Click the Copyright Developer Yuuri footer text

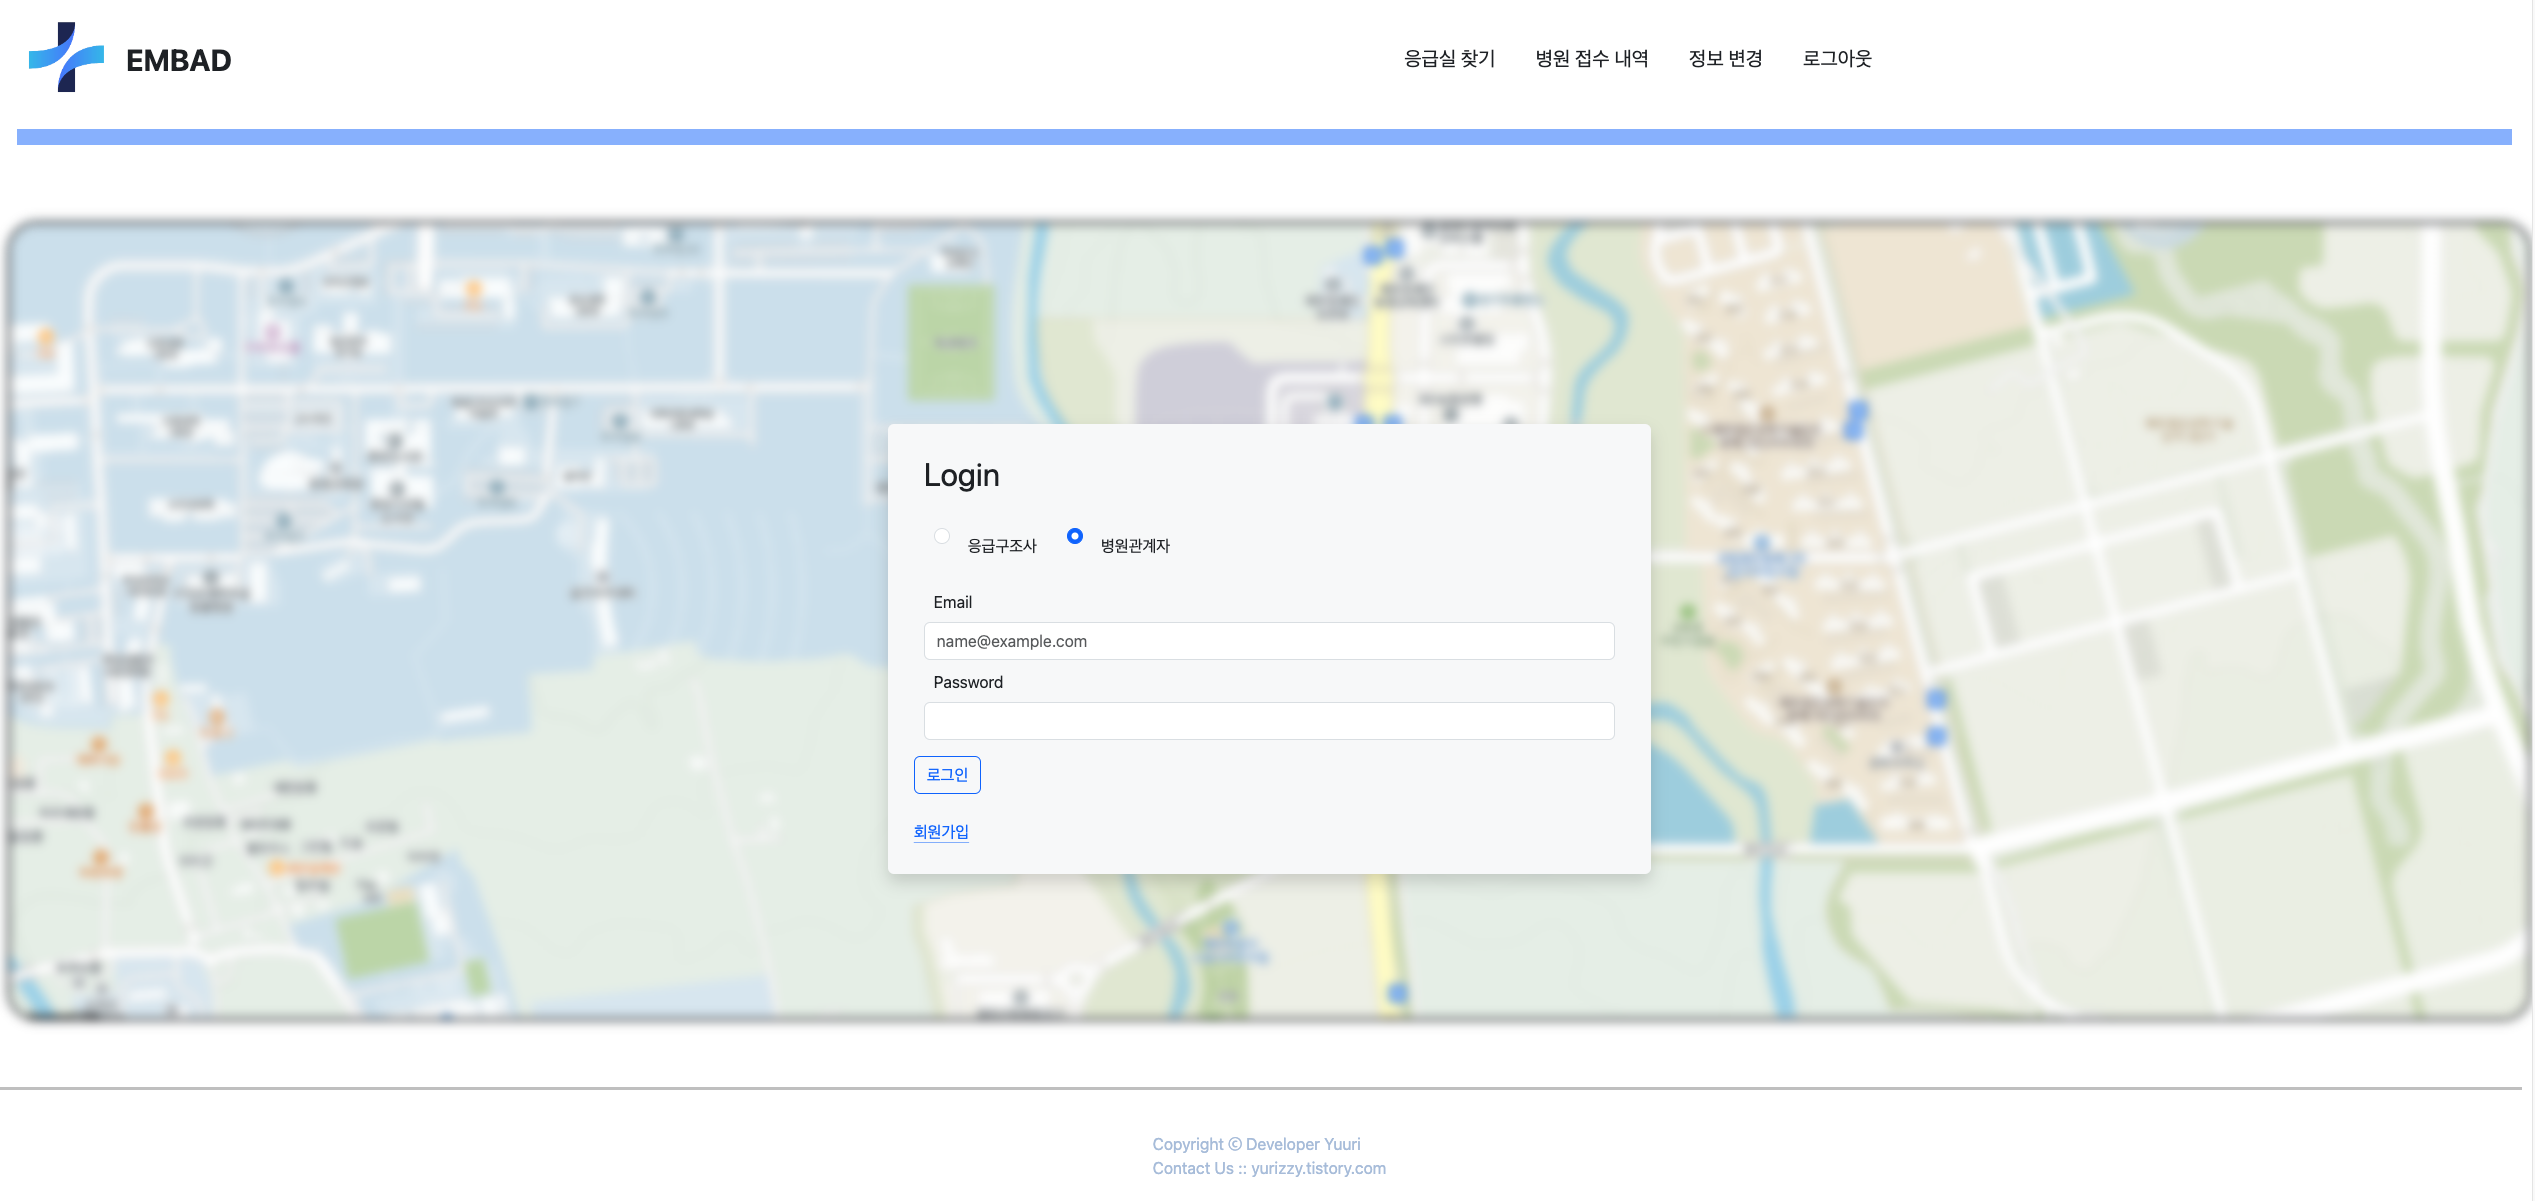pos(1256,1144)
